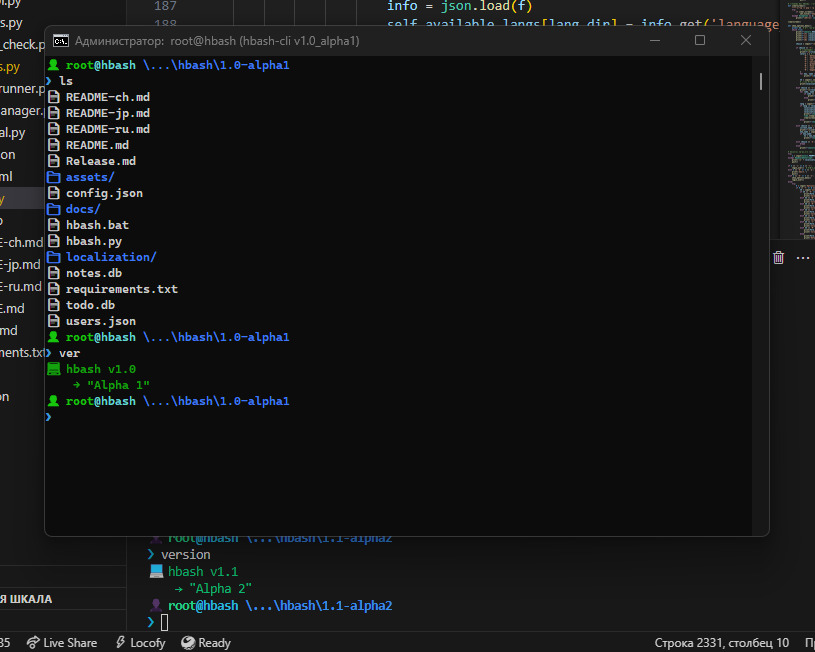Open the terminal panel's more actions ellipsis
The width and height of the screenshot is (815, 652).
tap(802, 257)
